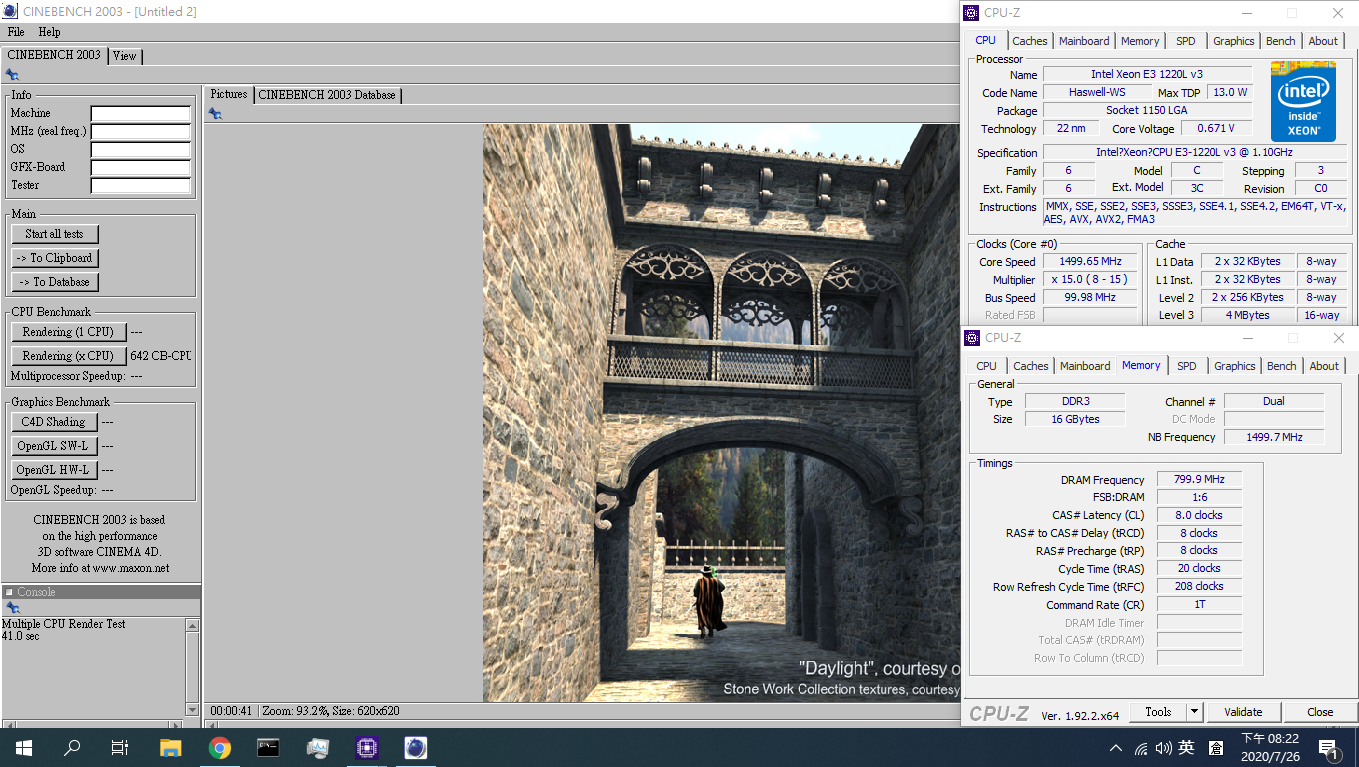The height and width of the screenshot is (767, 1359).
Task: Open the Windows Start menu
Action: (23, 747)
